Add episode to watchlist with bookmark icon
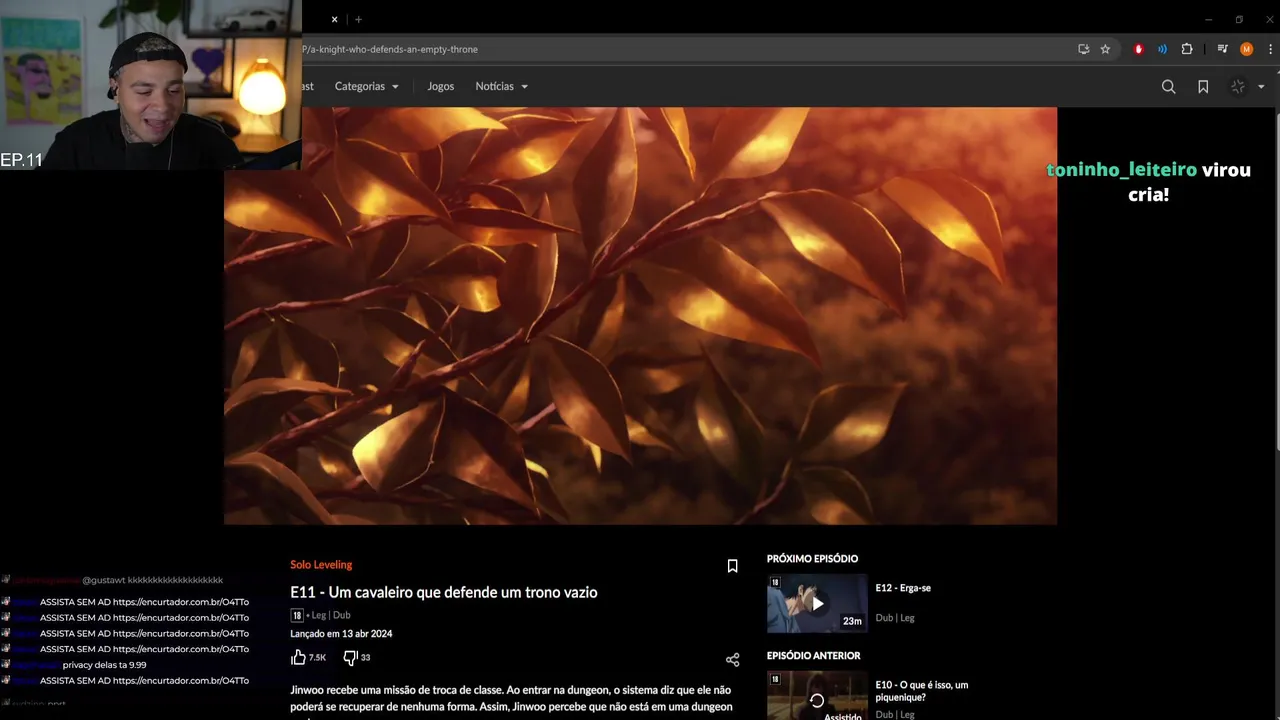This screenshot has width=1280, height=720. 732,566
